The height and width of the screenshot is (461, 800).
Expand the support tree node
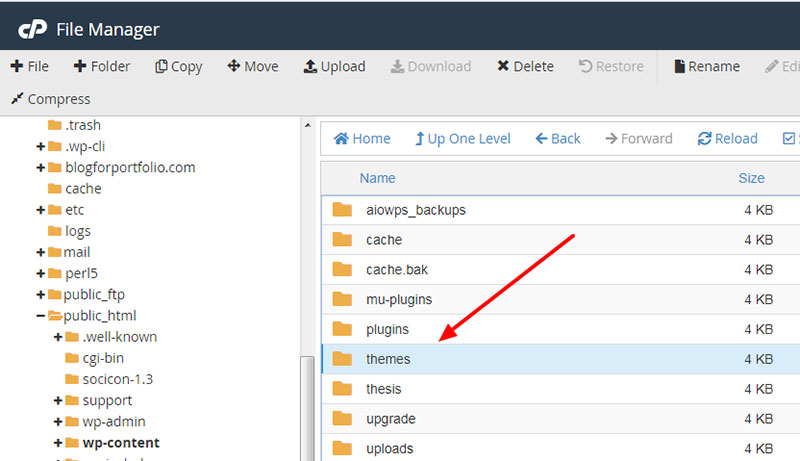(58, 401)
